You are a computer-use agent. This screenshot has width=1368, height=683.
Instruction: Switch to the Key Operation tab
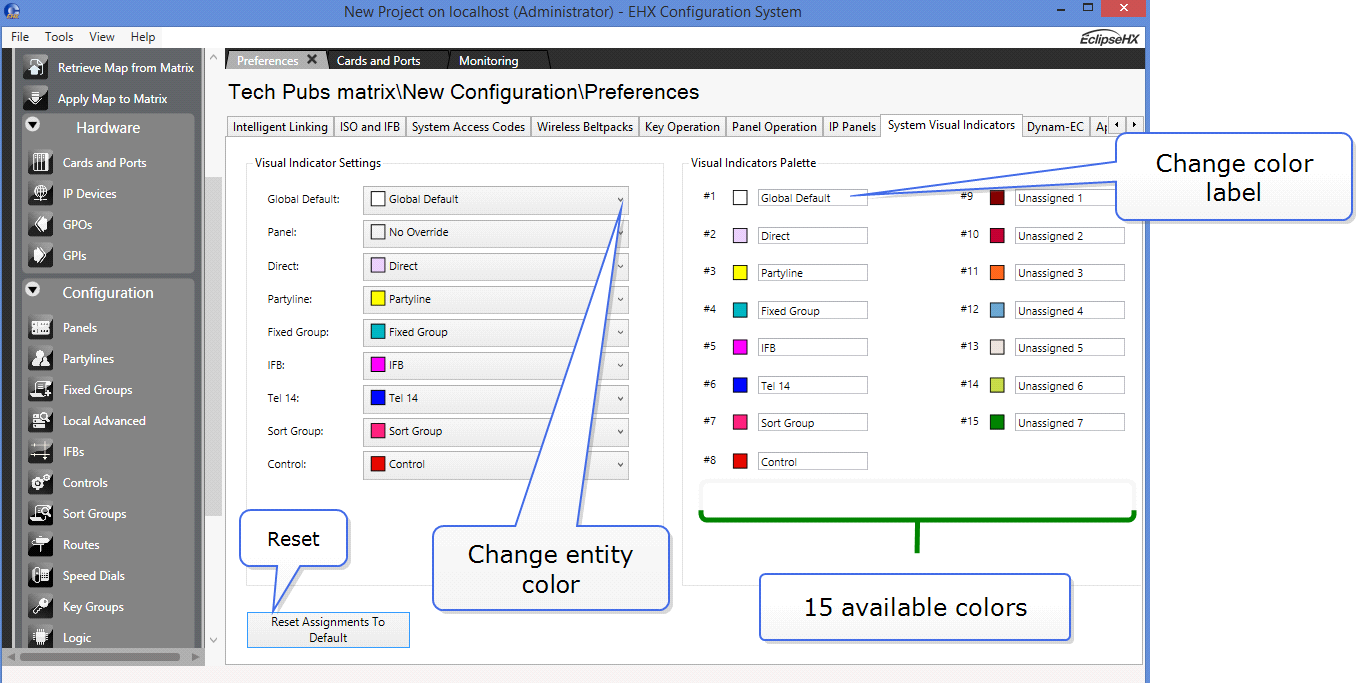682,127
